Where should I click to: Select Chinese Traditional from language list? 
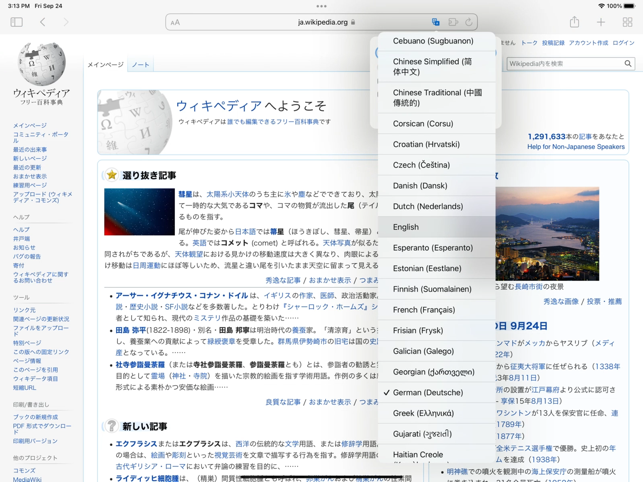436,98
